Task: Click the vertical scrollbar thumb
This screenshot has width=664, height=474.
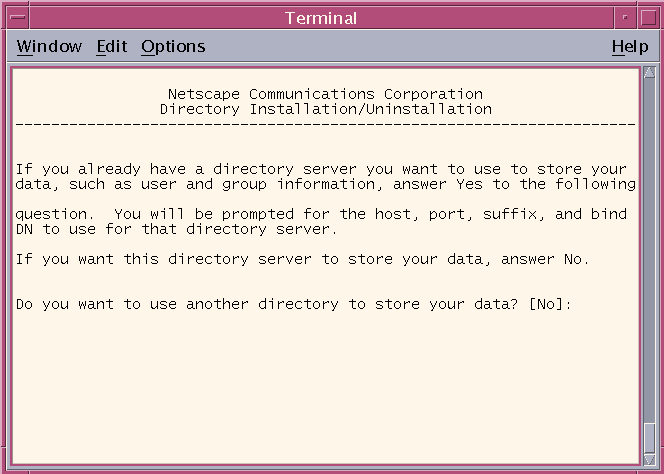Action: point(649,438)
